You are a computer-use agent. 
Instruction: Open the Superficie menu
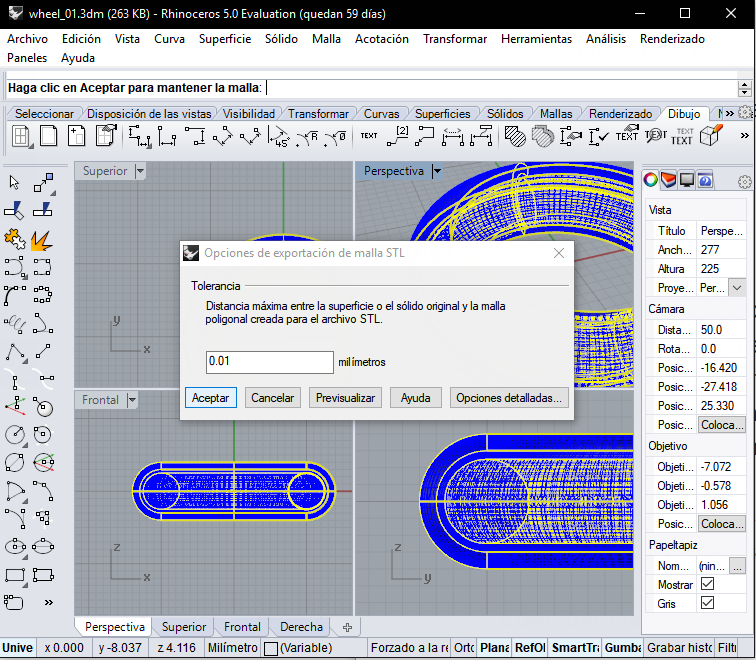[x=225, y=39]
